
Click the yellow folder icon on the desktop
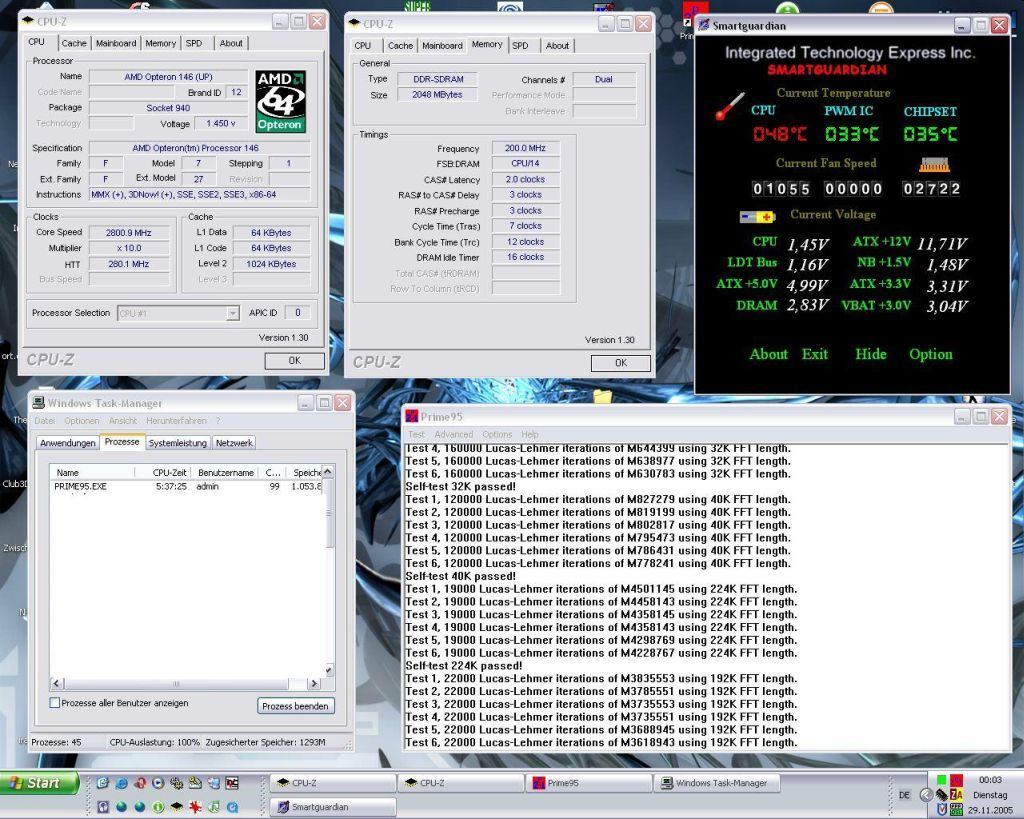click(603, 396)
